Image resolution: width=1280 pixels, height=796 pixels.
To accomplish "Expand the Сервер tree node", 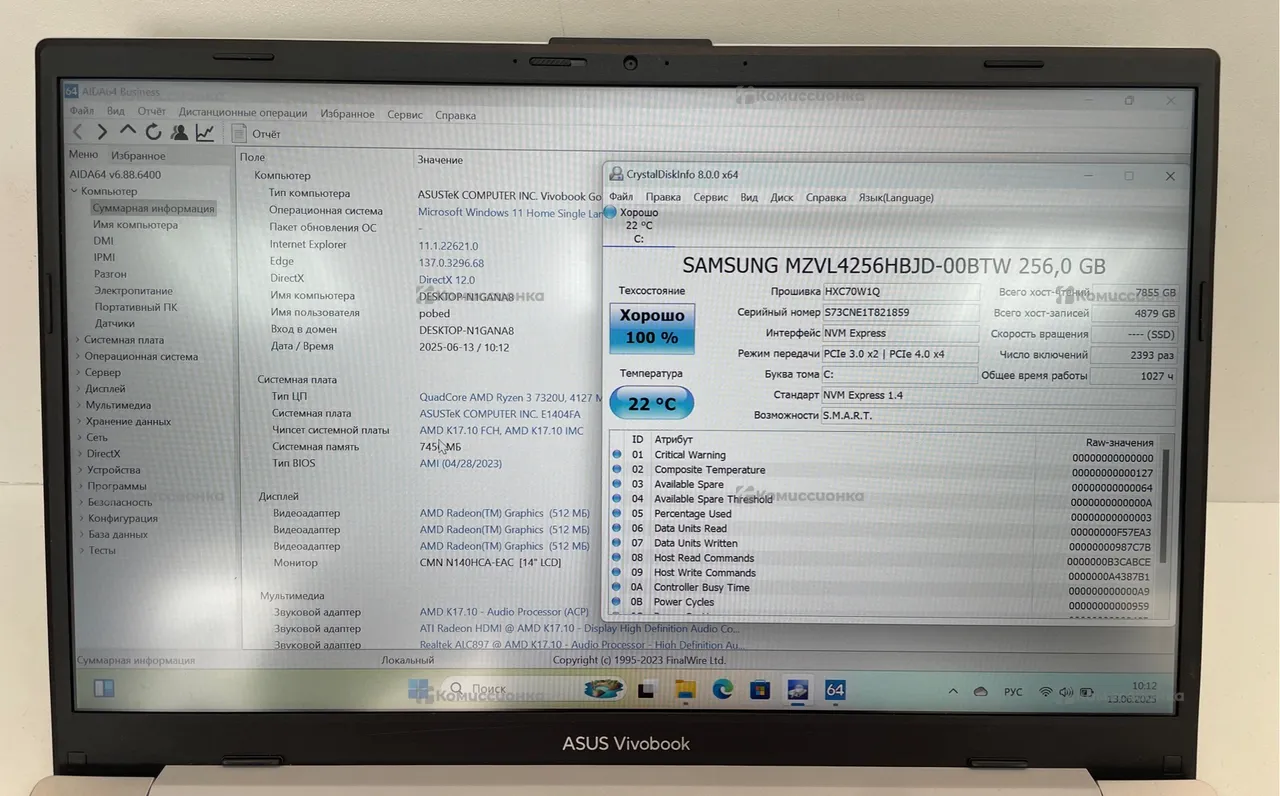I will coord(77,373).
